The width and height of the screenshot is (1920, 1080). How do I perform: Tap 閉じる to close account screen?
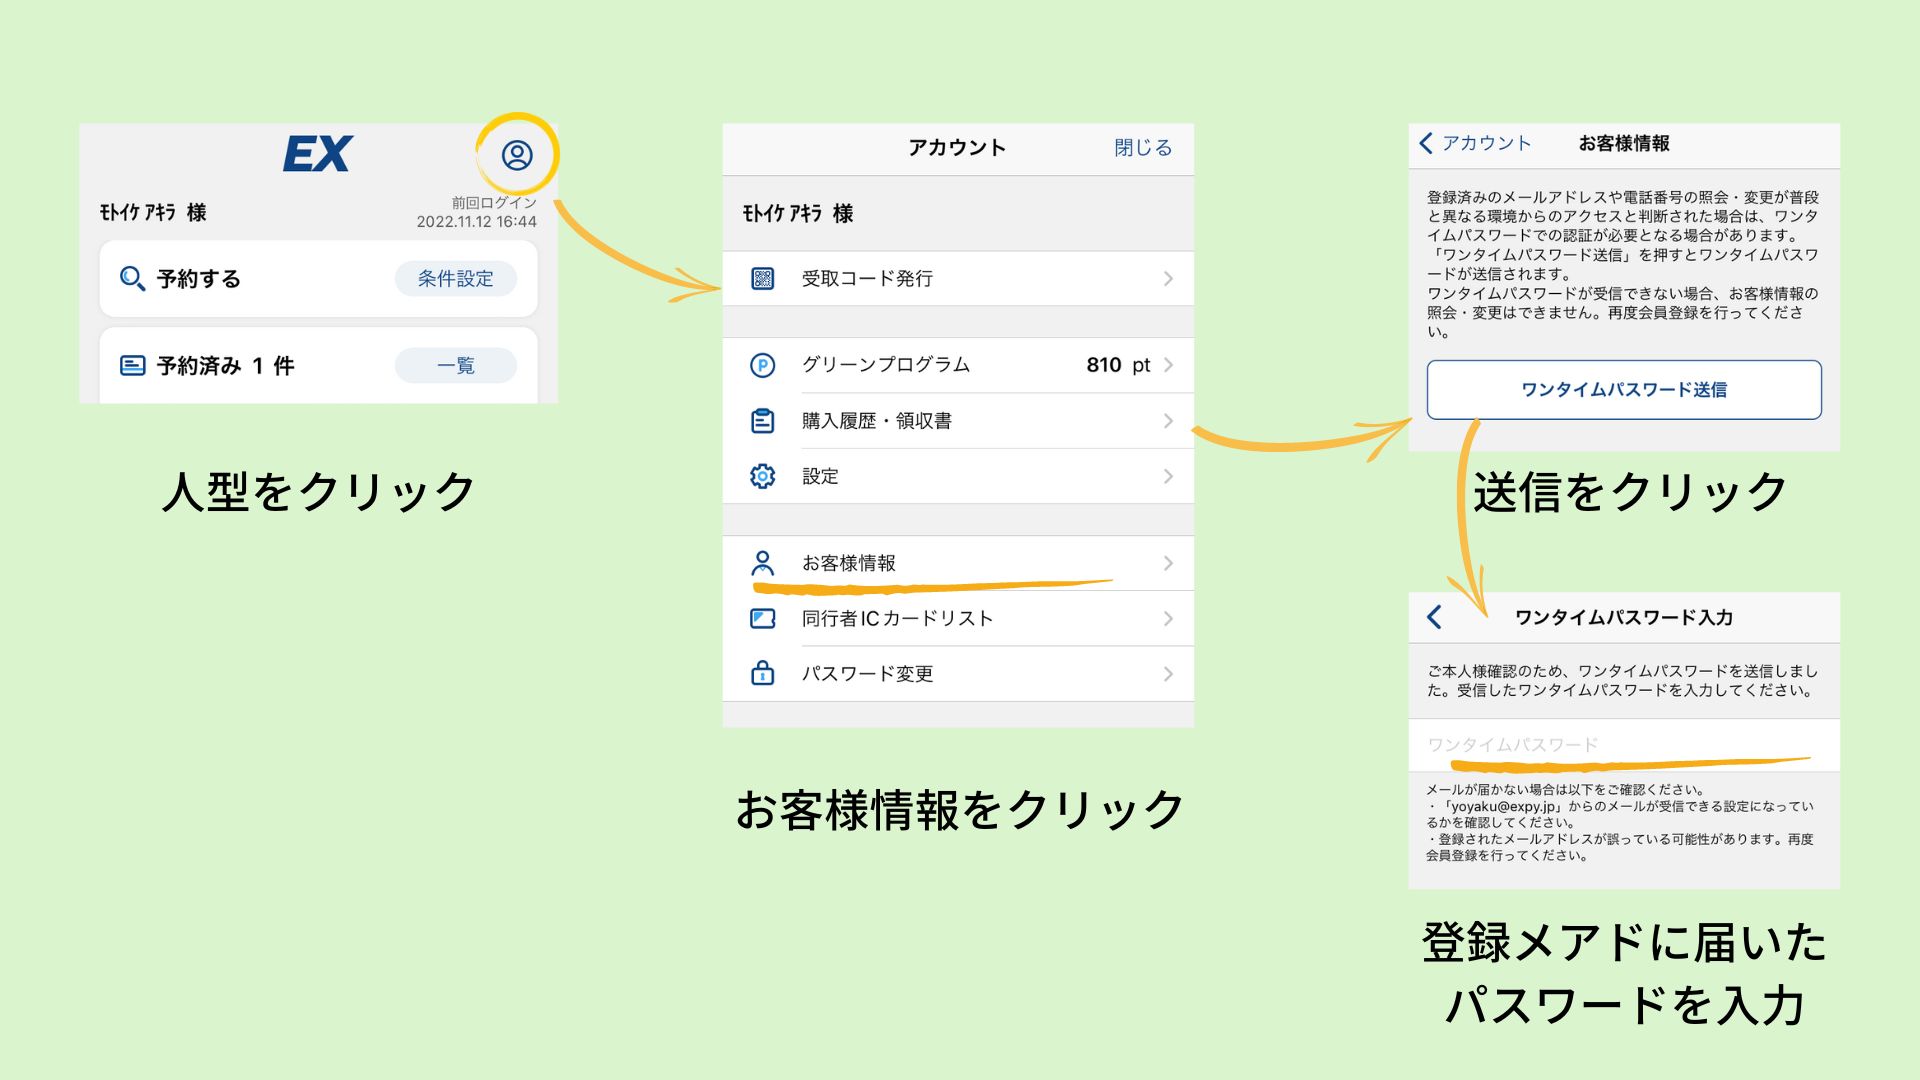click(x=1142, y=148)
